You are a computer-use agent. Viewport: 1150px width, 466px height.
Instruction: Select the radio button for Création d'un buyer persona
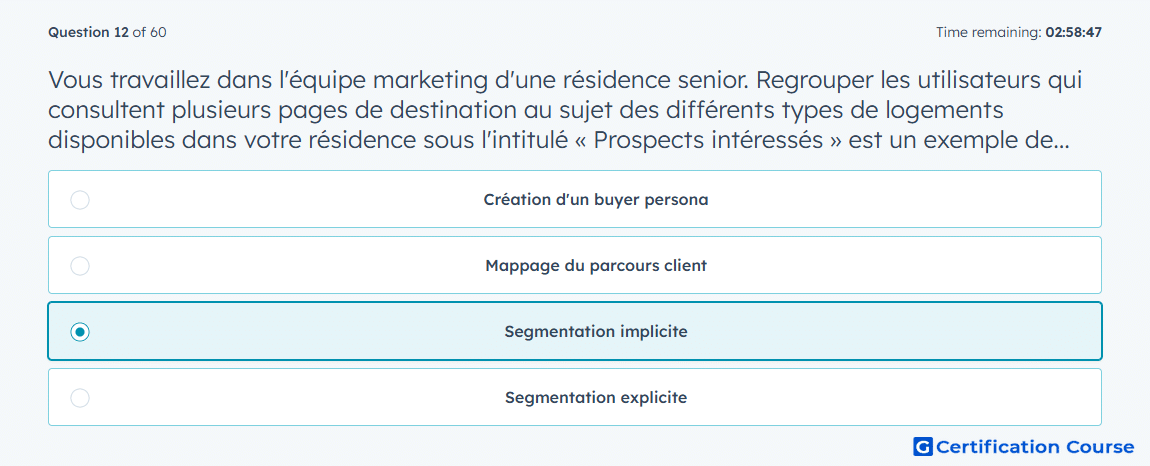80,200
